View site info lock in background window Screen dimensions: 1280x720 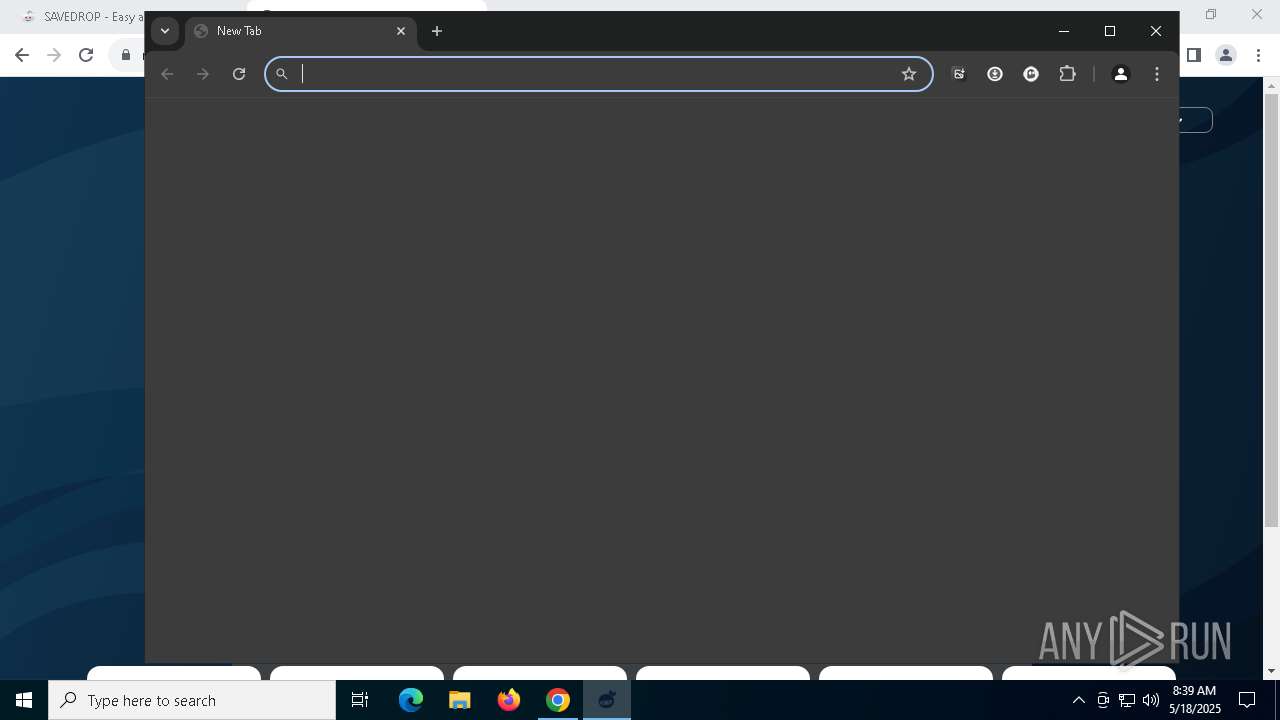(x=126, y=55)
